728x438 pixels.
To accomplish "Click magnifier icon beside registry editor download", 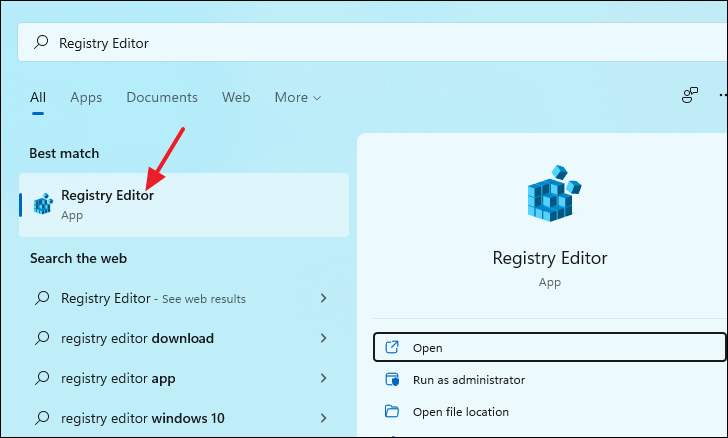I will 42,338.
